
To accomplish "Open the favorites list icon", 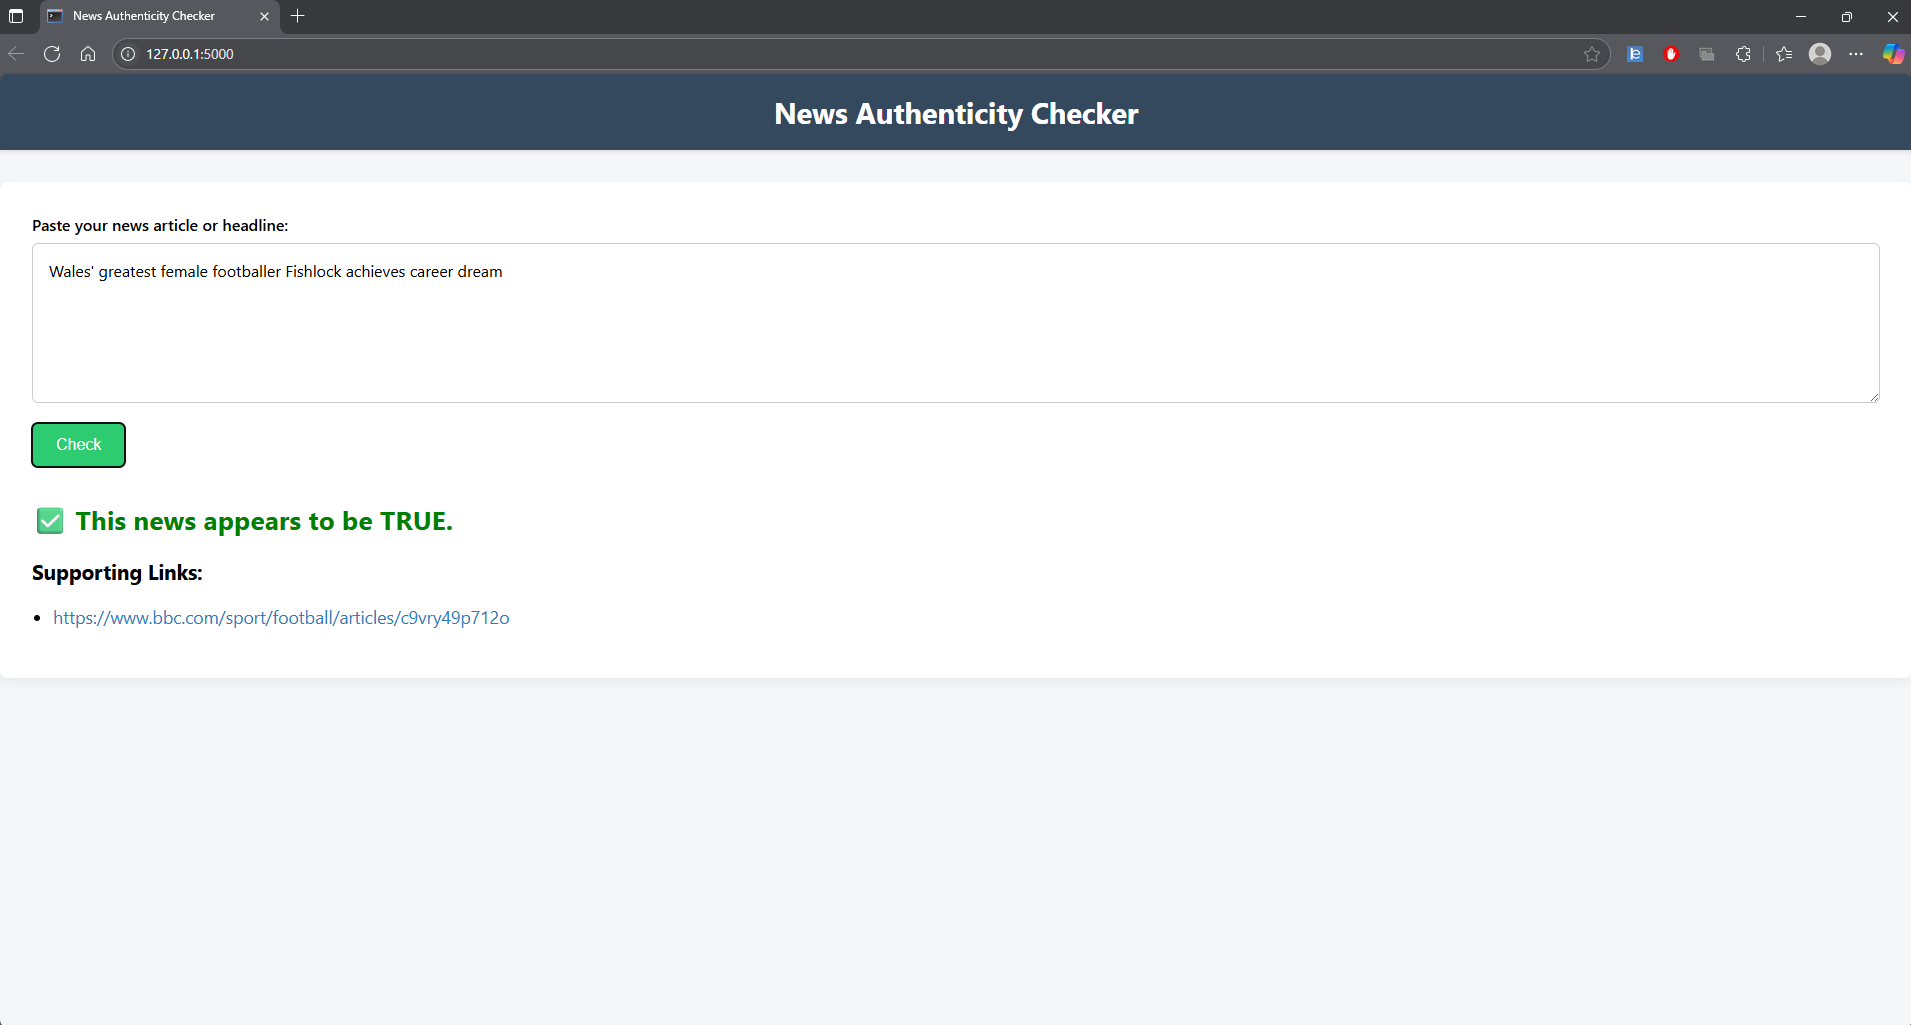I will pyautogui.click(x=1784, y=54).
